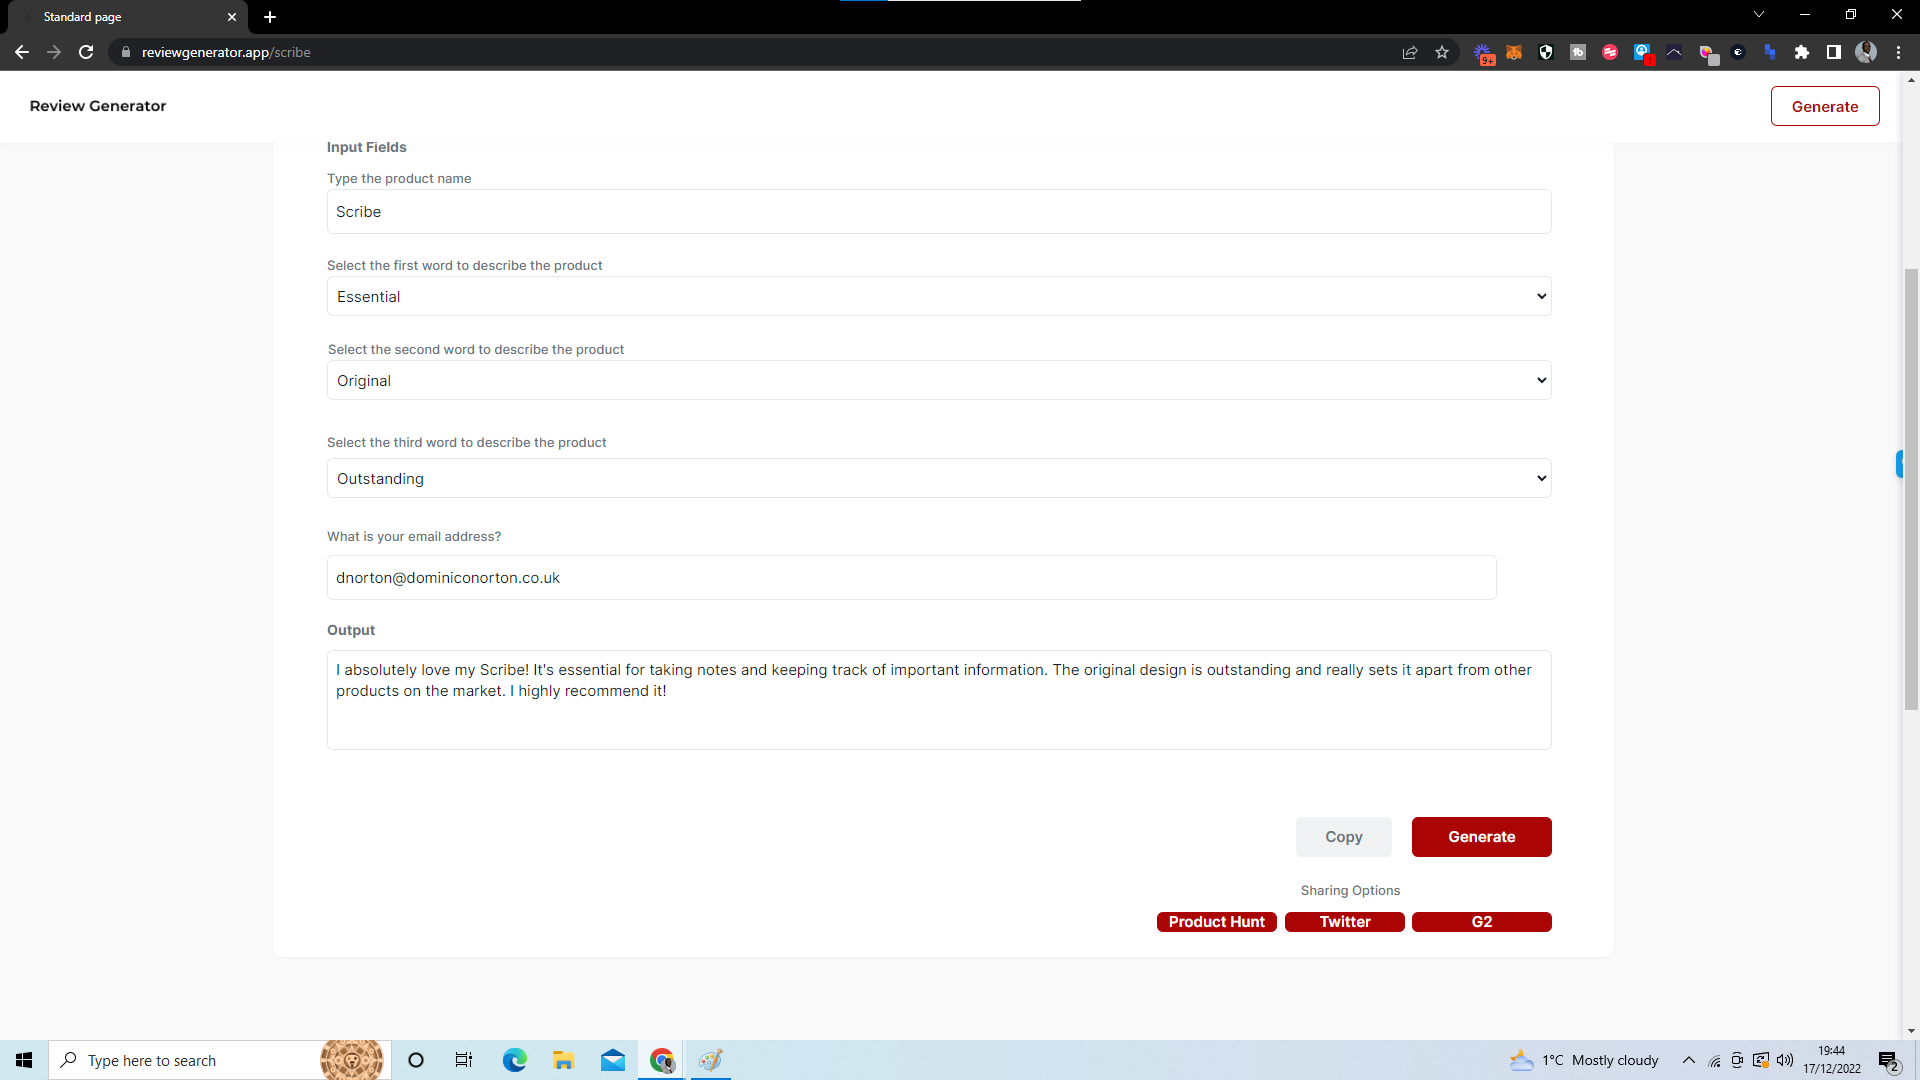Screen dimensions: 1920x1080
Task: Click the red Generate button below output
Action: click(x=1482, y=837)
